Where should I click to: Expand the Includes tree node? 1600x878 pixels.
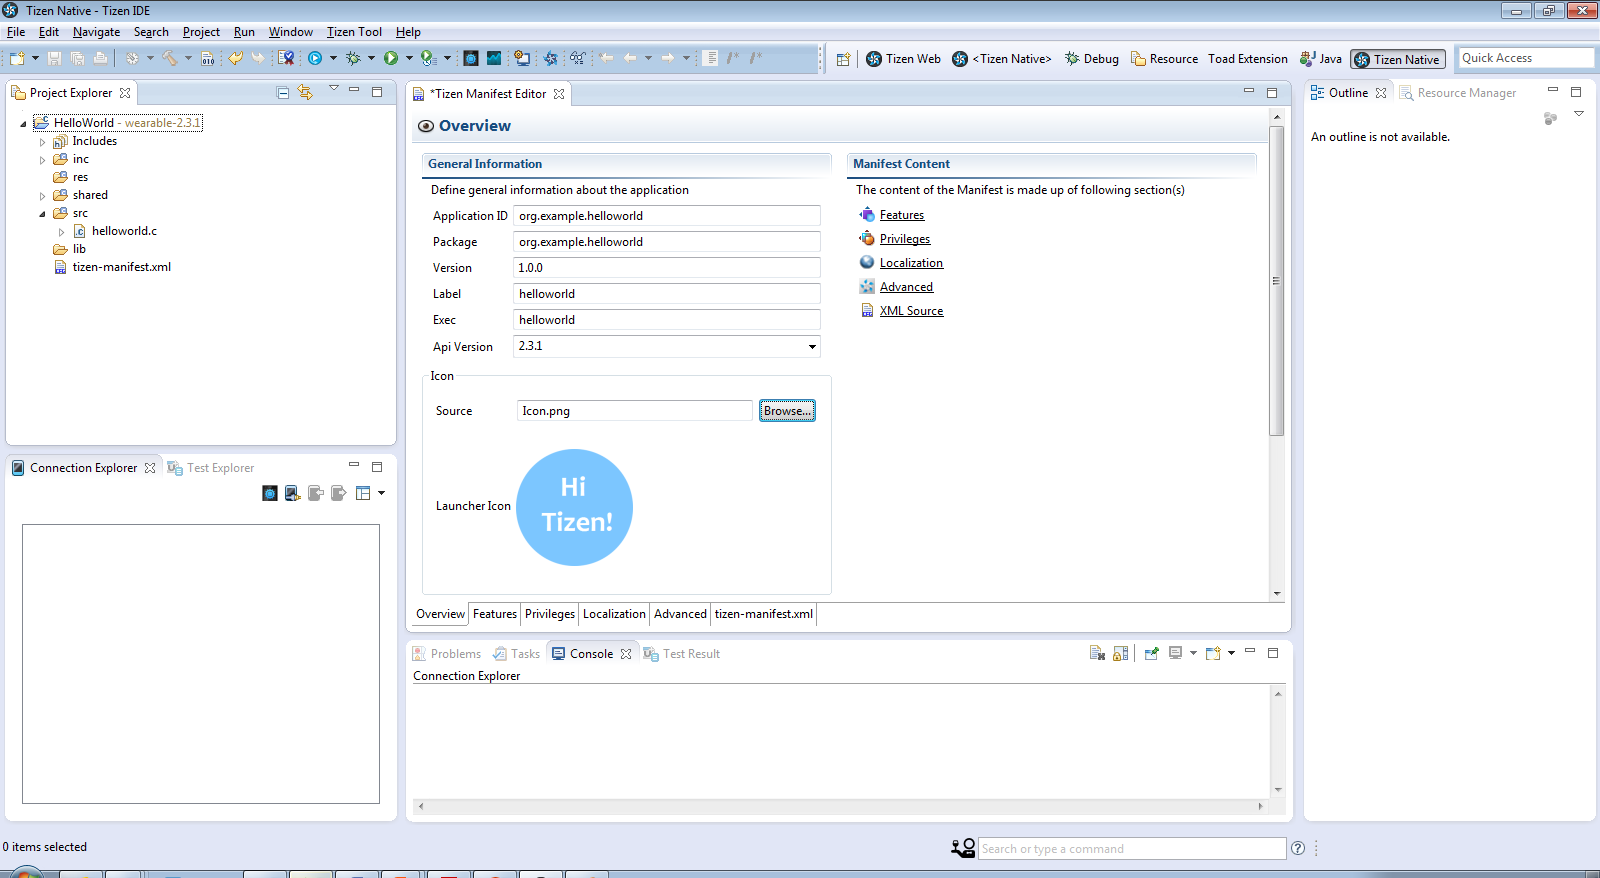coord(42,142)
